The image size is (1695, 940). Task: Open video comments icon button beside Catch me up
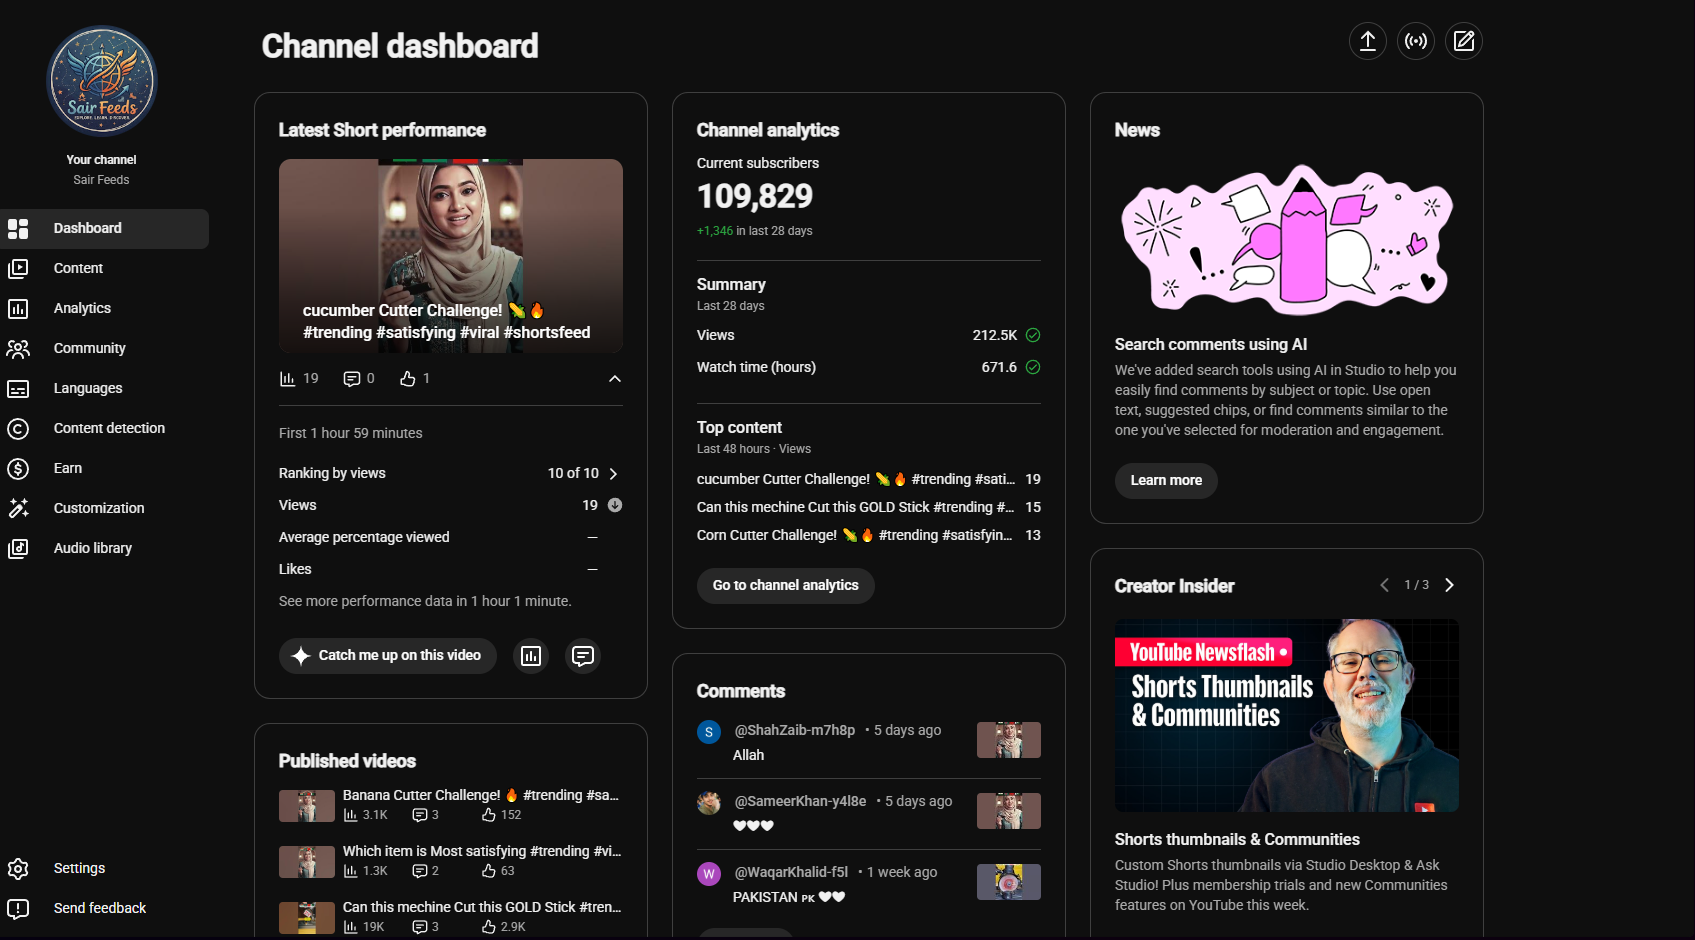[583, 656]
